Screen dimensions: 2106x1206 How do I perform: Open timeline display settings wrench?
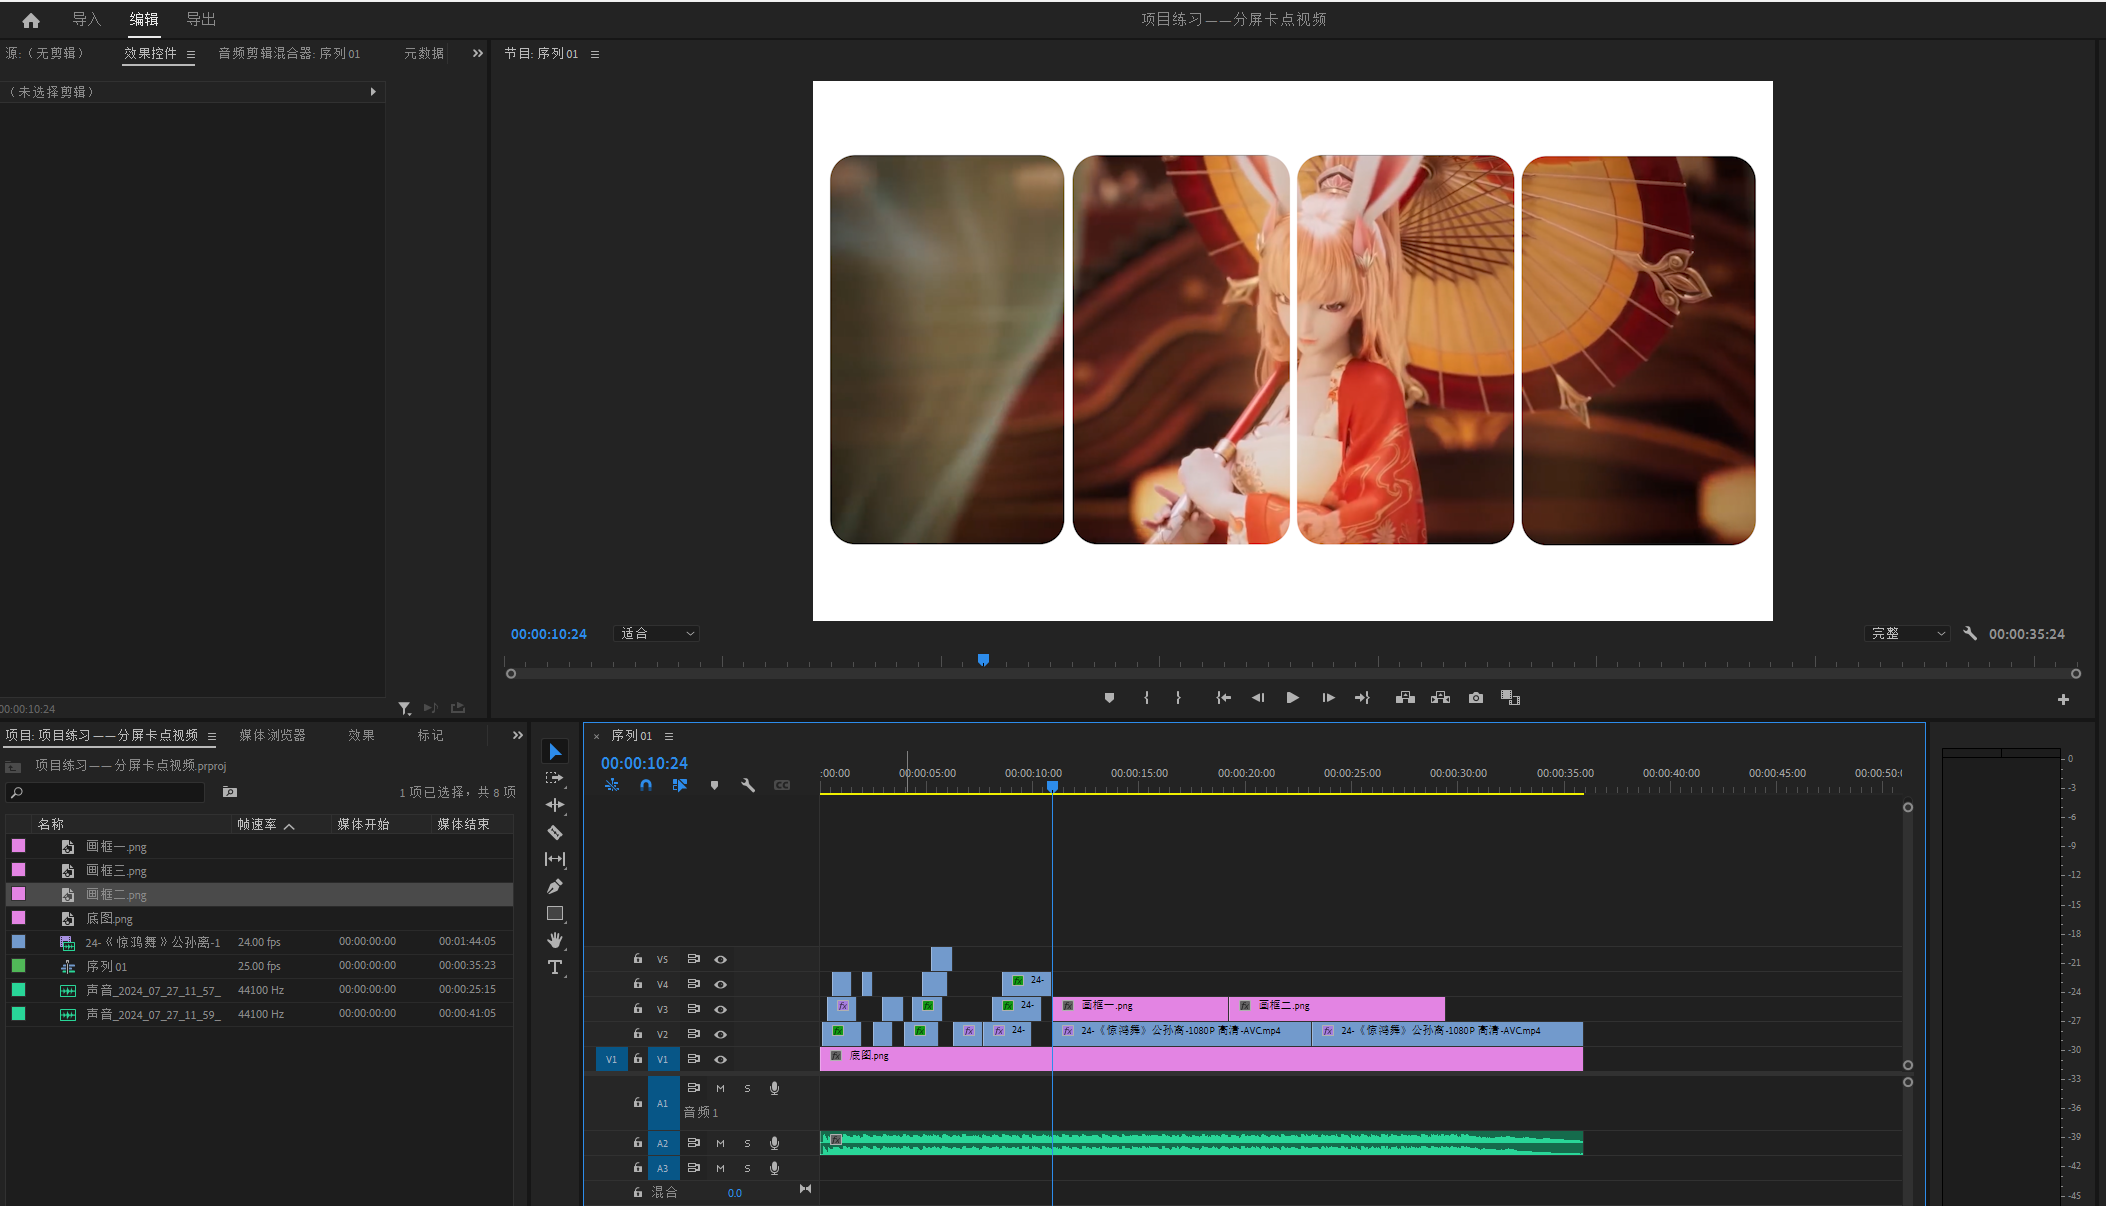click(x=748, y=786)
